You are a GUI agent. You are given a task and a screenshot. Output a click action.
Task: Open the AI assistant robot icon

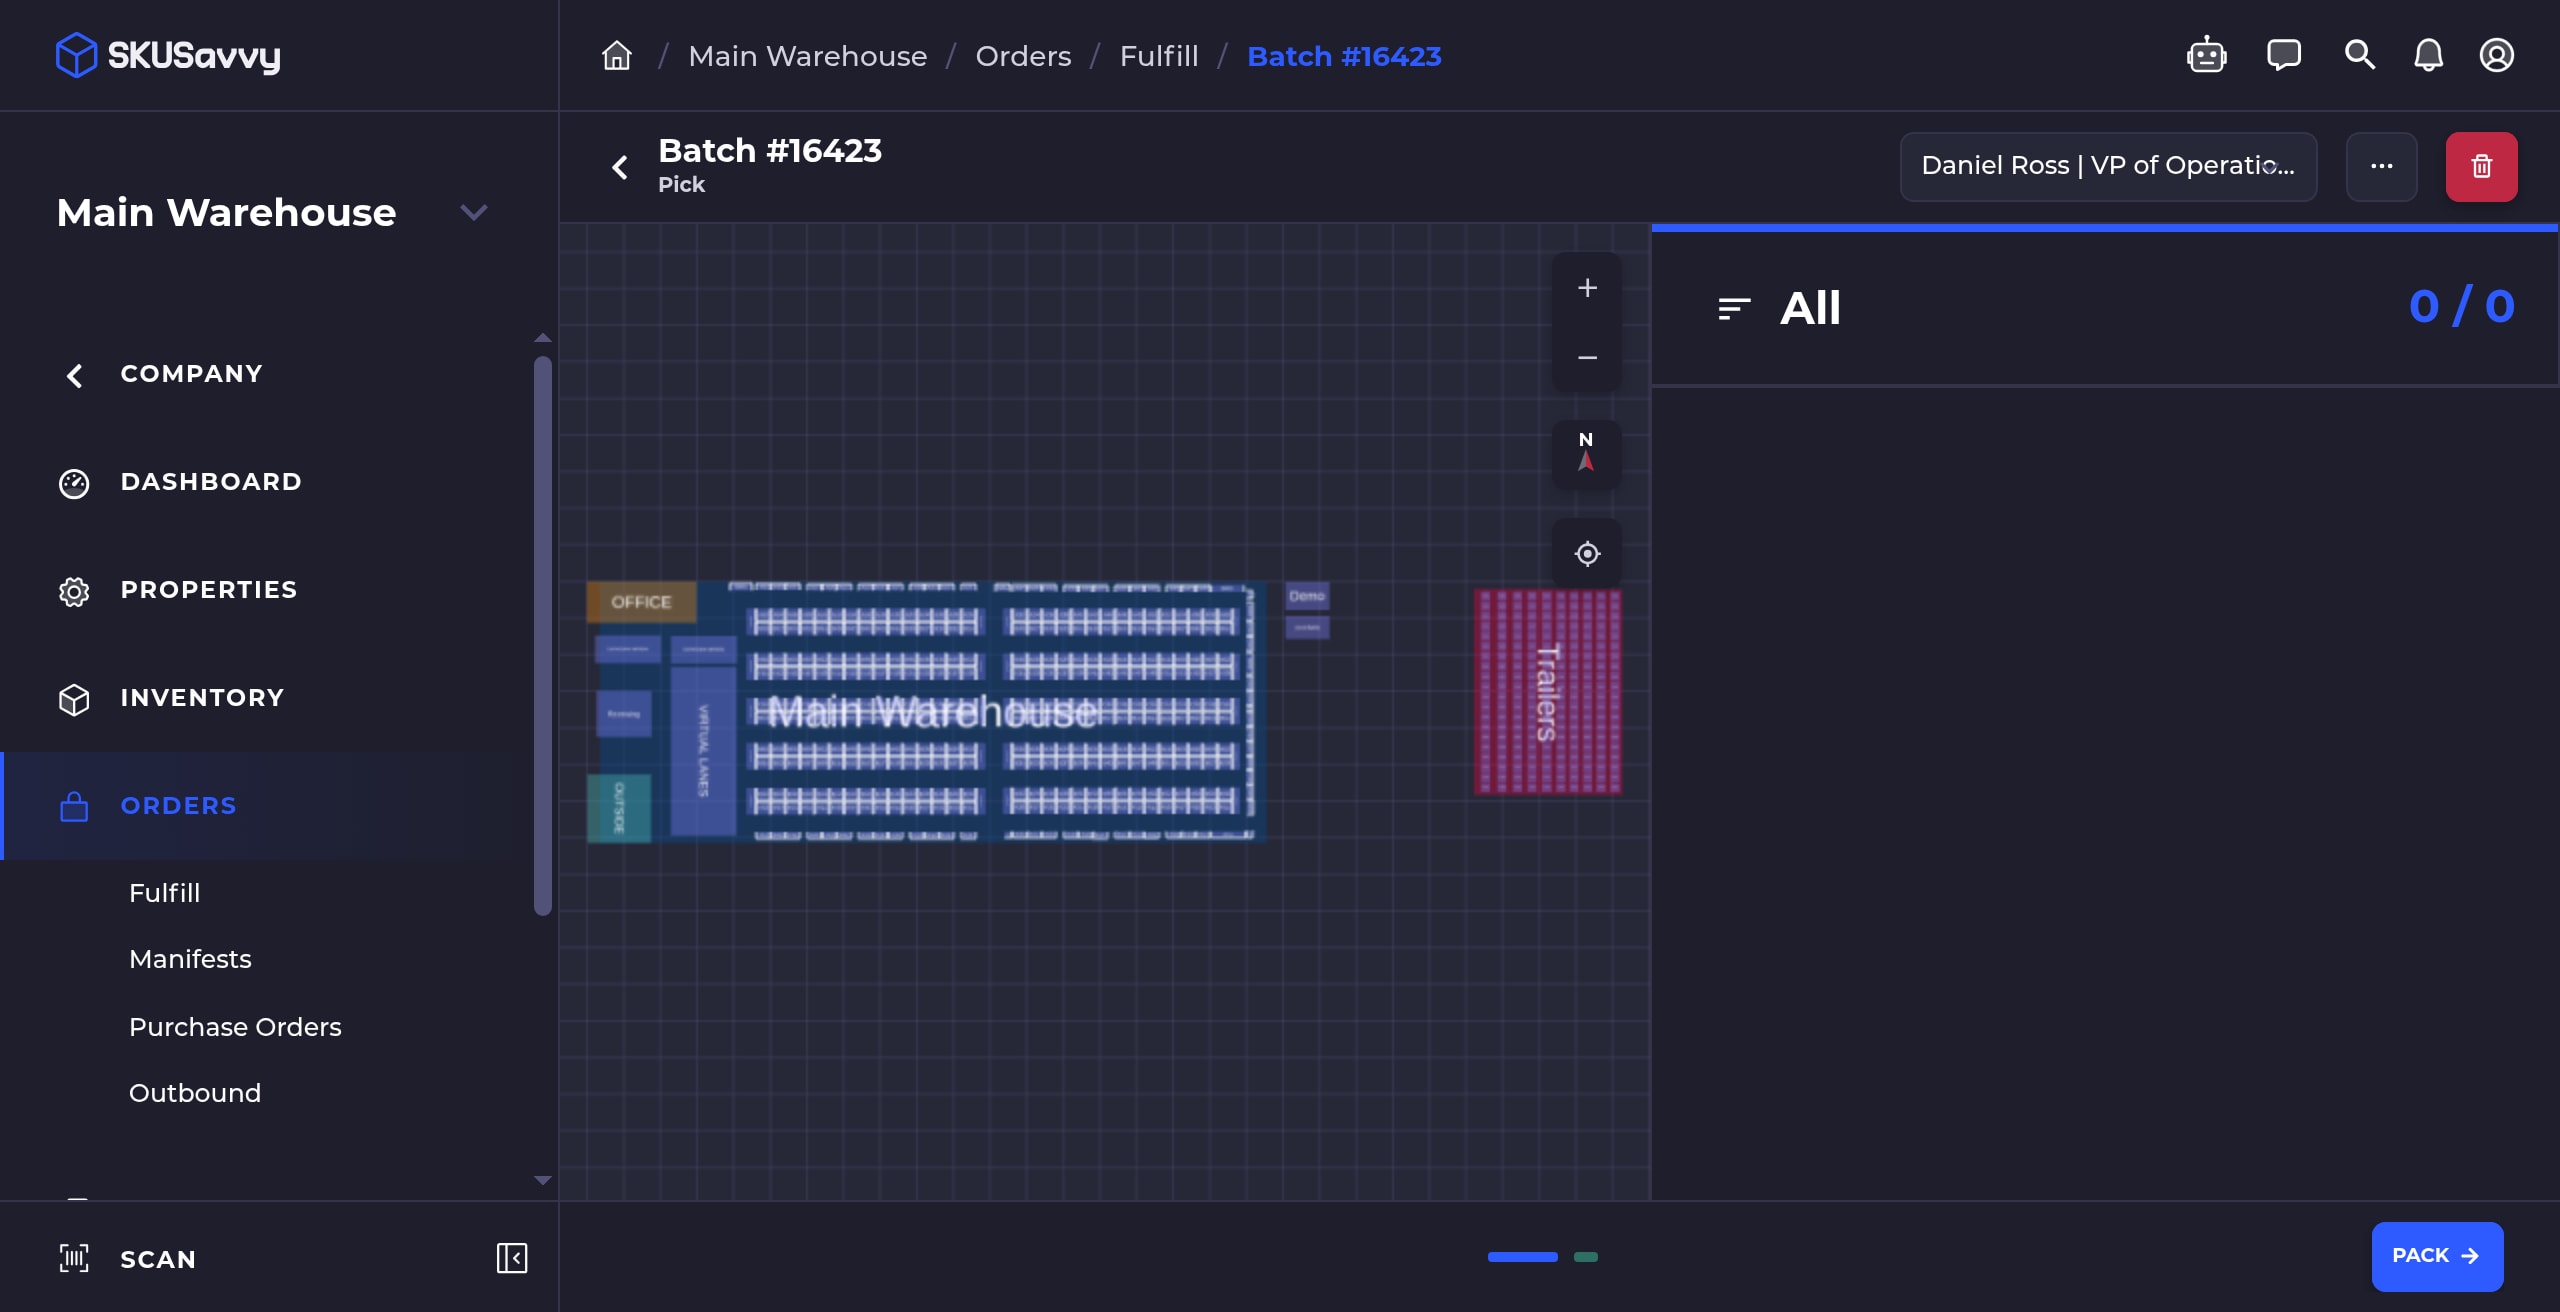[x=2206, y=55]
